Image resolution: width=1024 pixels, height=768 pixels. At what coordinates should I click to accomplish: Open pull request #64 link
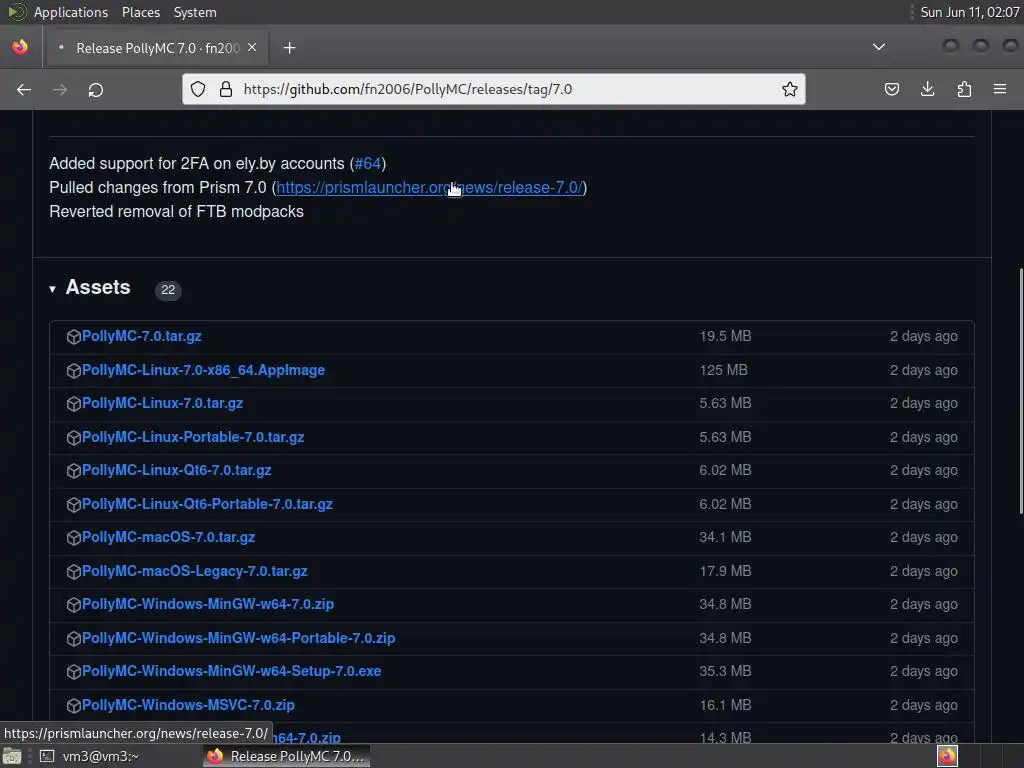(368, 163)
